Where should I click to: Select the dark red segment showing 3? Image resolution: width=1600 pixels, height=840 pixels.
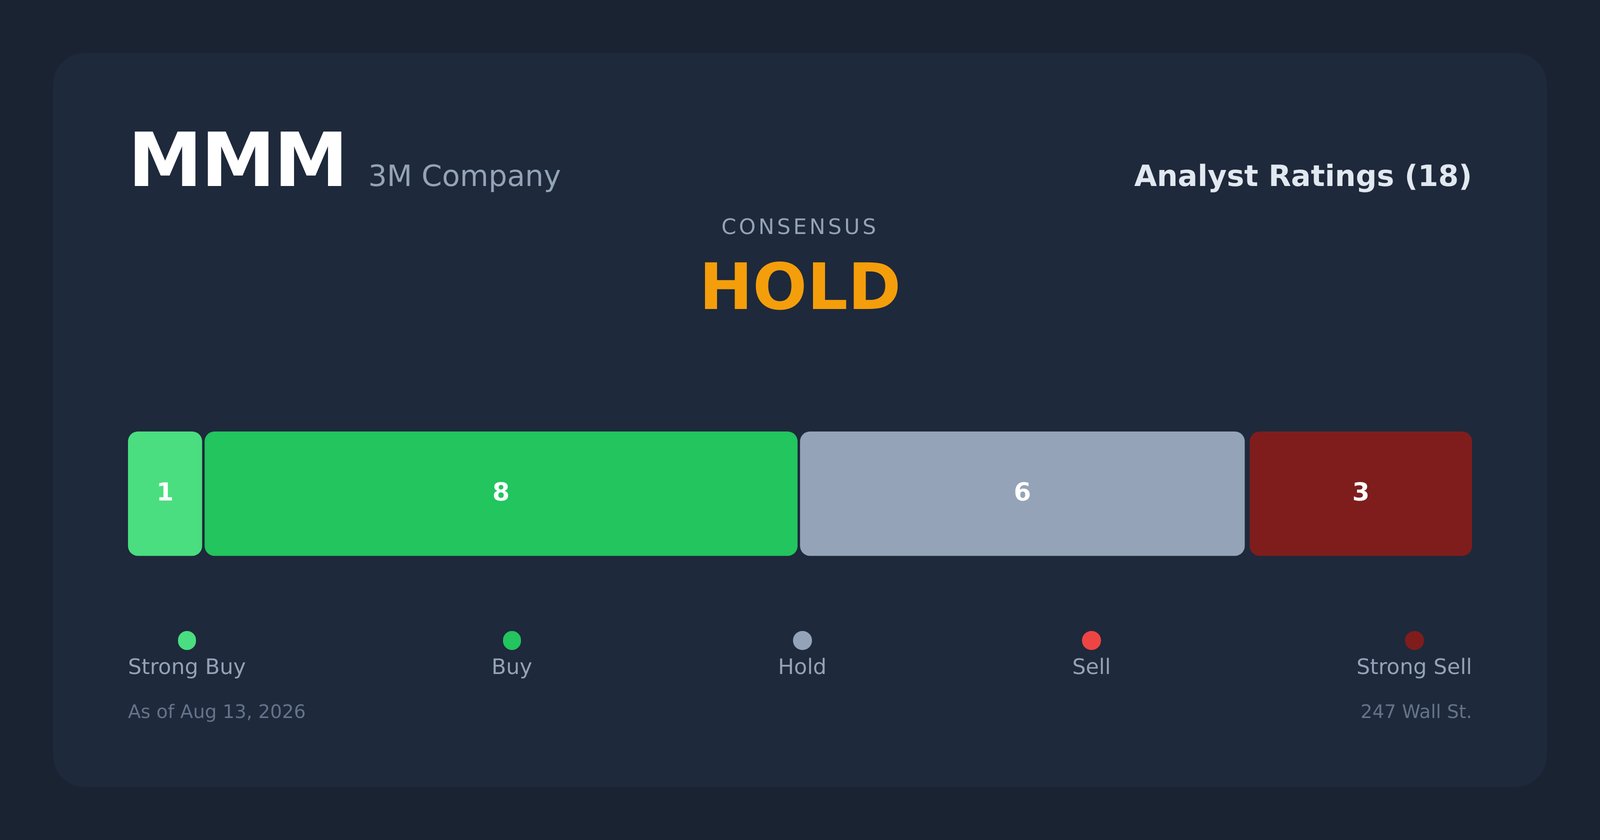coord(1360,494)
